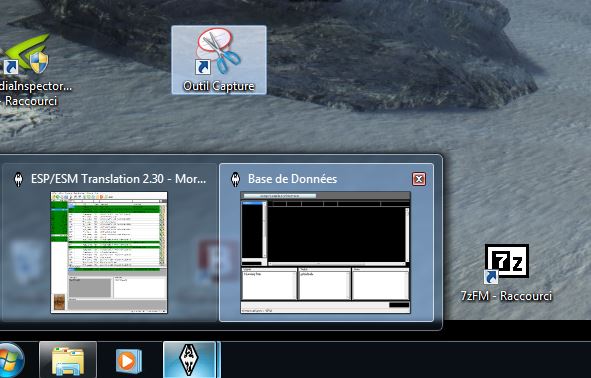Select the Outil Capture scissors icon
Viewport: 591px width, 378px height.
(218, 51)
